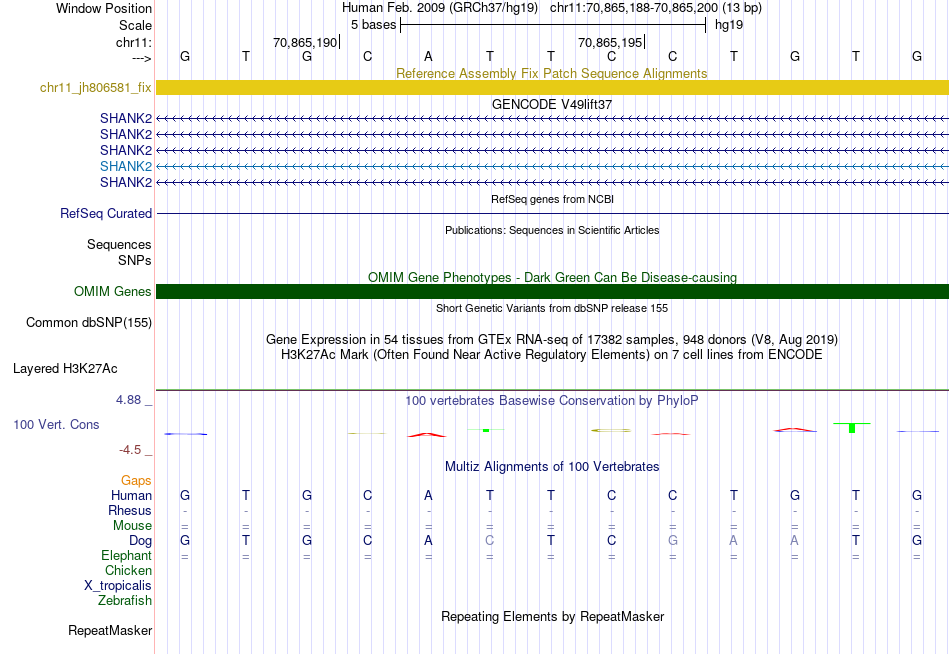Open the GTEx Gene Expression track title

pyautogui.click(x=552, y=339)
